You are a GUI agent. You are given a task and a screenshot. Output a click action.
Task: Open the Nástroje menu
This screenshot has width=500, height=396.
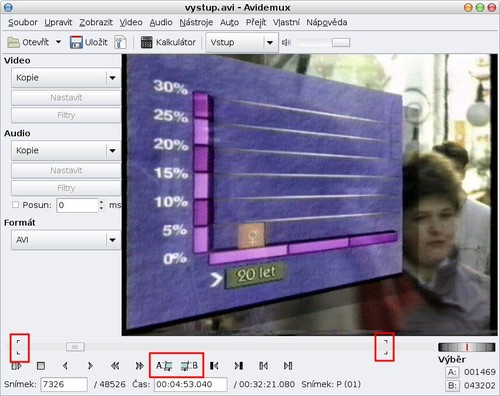pyautogui.click(x=196, y=22)
